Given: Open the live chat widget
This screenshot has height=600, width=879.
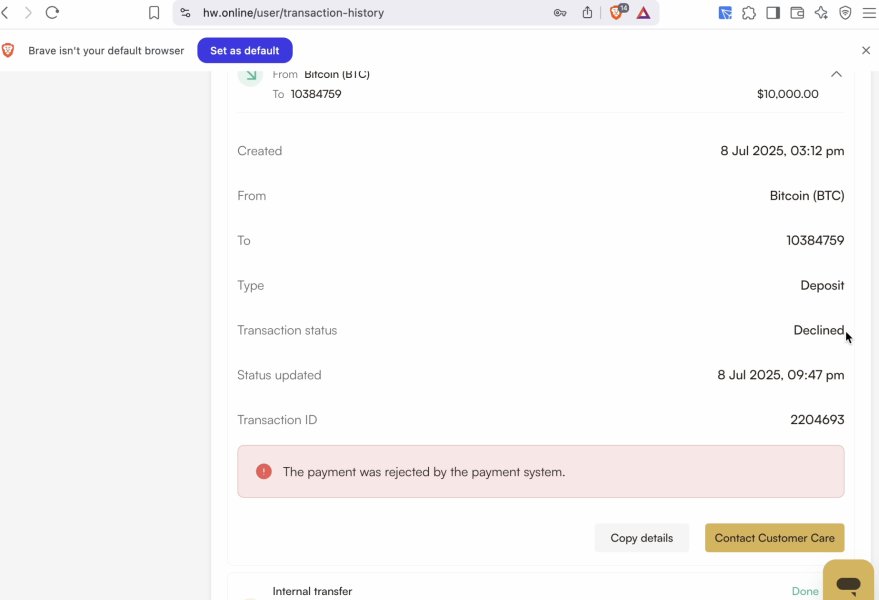Looking at the screenshot, I should [848, 583].
